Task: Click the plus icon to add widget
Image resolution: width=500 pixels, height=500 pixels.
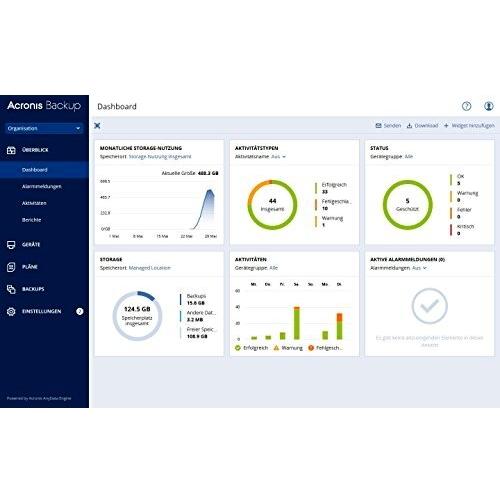Action: click(x=446, y=126)
